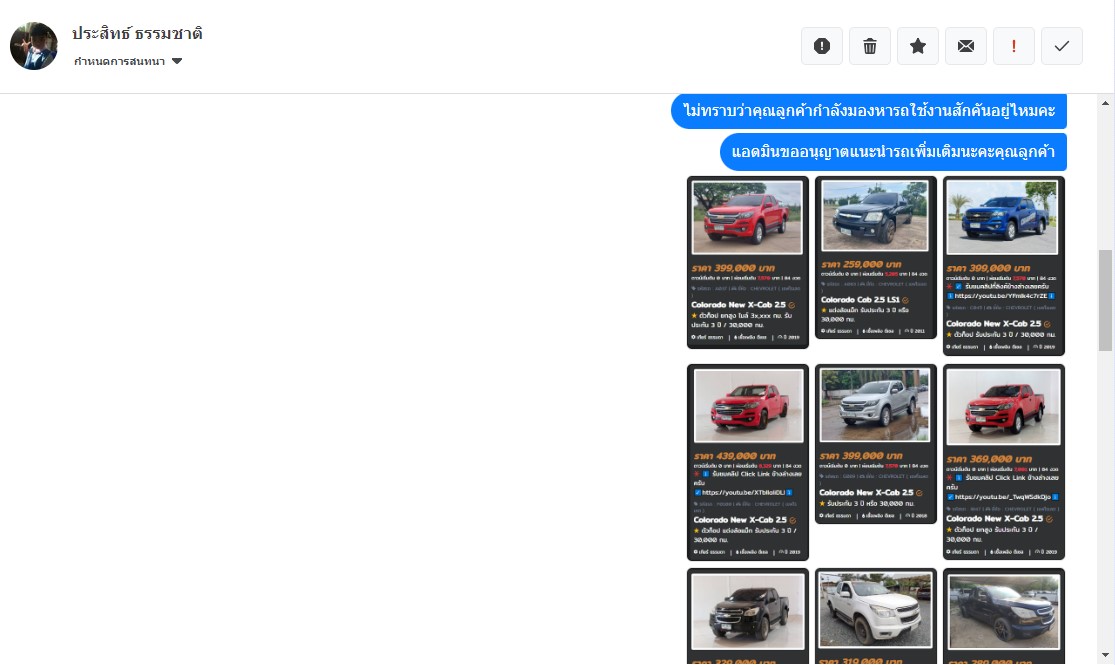The height and width of the screenshot is (665, 1115).
Task: Star this conversation
Action: click(x=918, y=46)
